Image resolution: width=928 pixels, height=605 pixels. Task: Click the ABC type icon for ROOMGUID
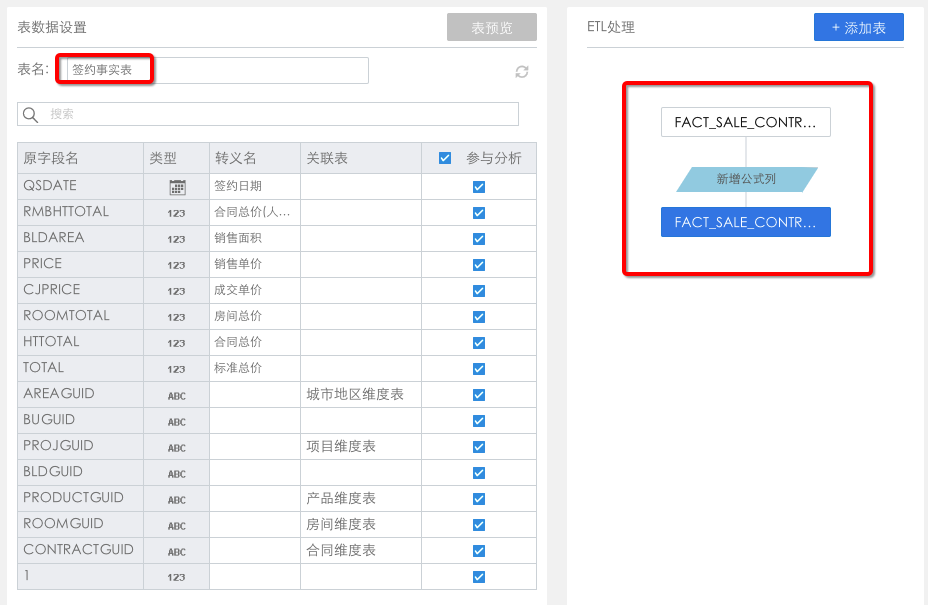(176, 526)
